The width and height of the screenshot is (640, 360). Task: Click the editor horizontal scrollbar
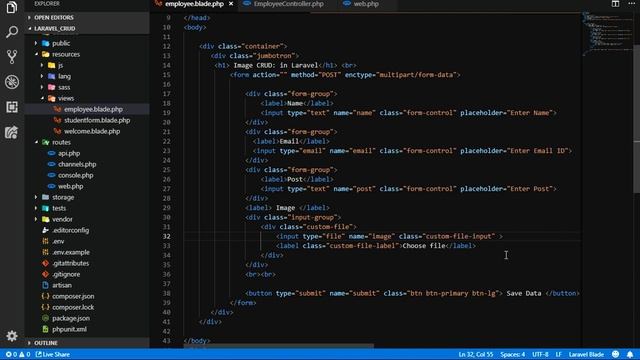tap(278, 346)
